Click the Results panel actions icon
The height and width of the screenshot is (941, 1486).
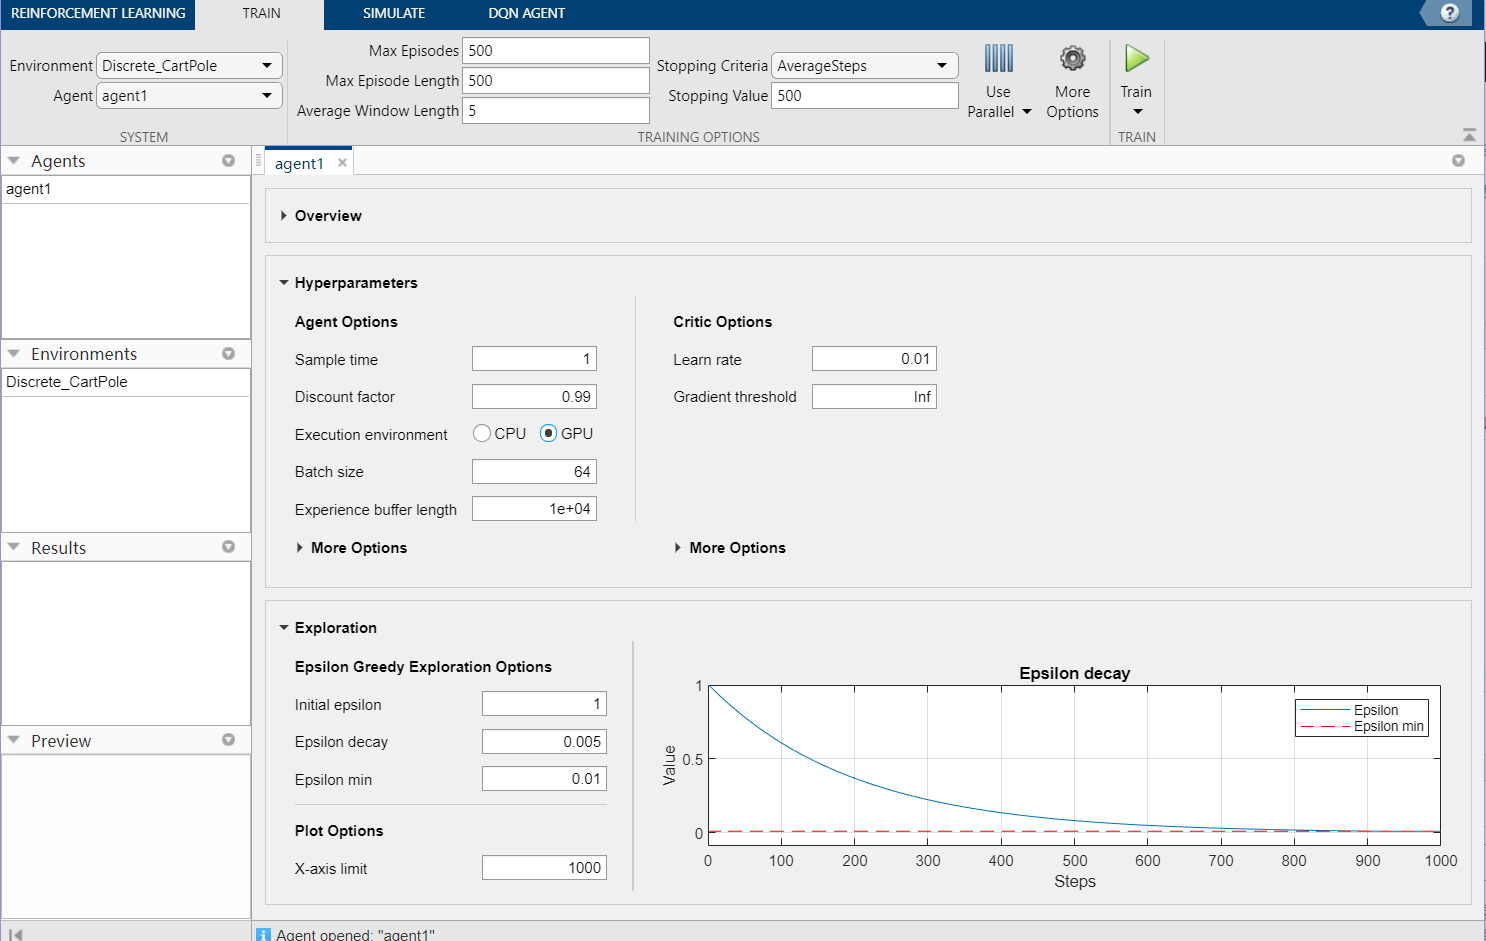pos(228,547)
